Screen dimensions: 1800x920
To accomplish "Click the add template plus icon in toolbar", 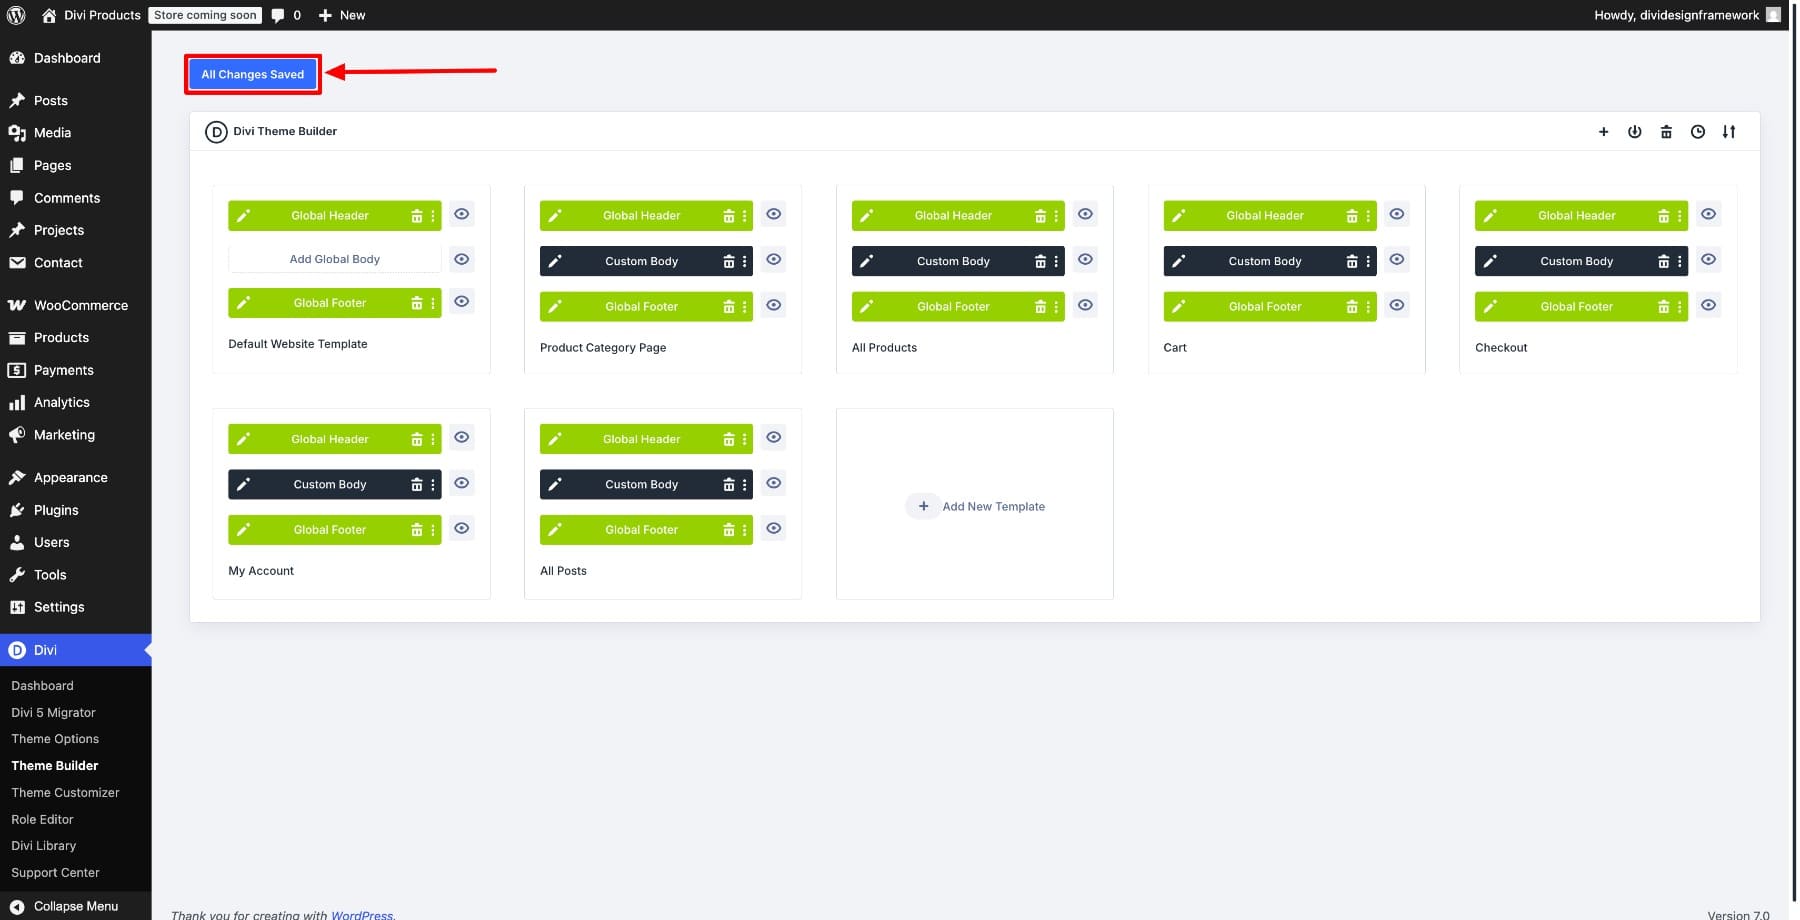I will point(1603,132).
